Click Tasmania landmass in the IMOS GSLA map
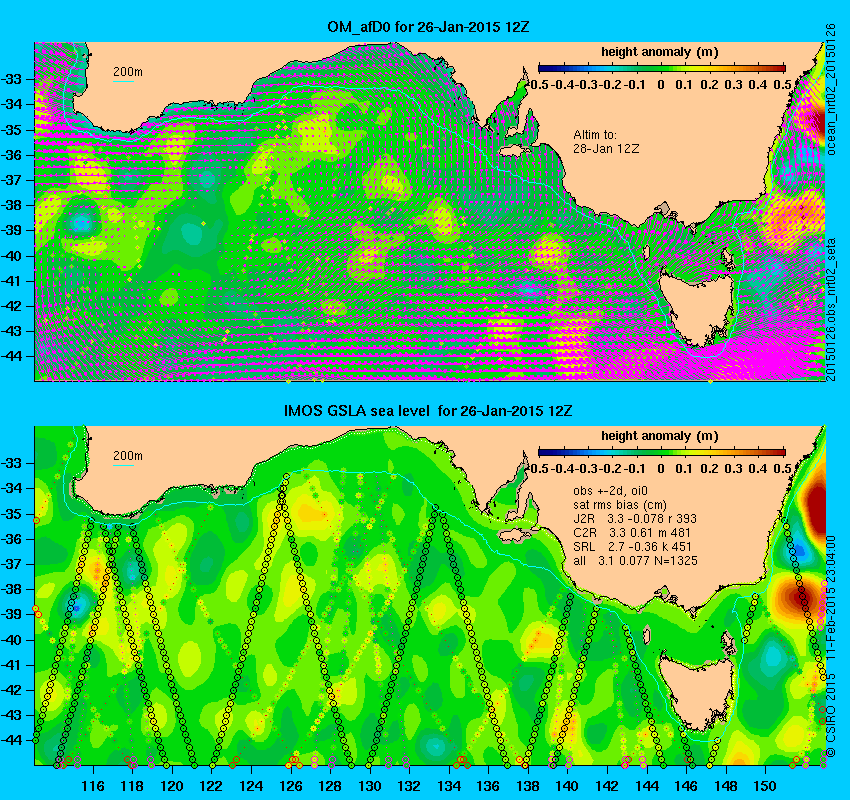This screenshot has height=800, width=850. (698, 692)
